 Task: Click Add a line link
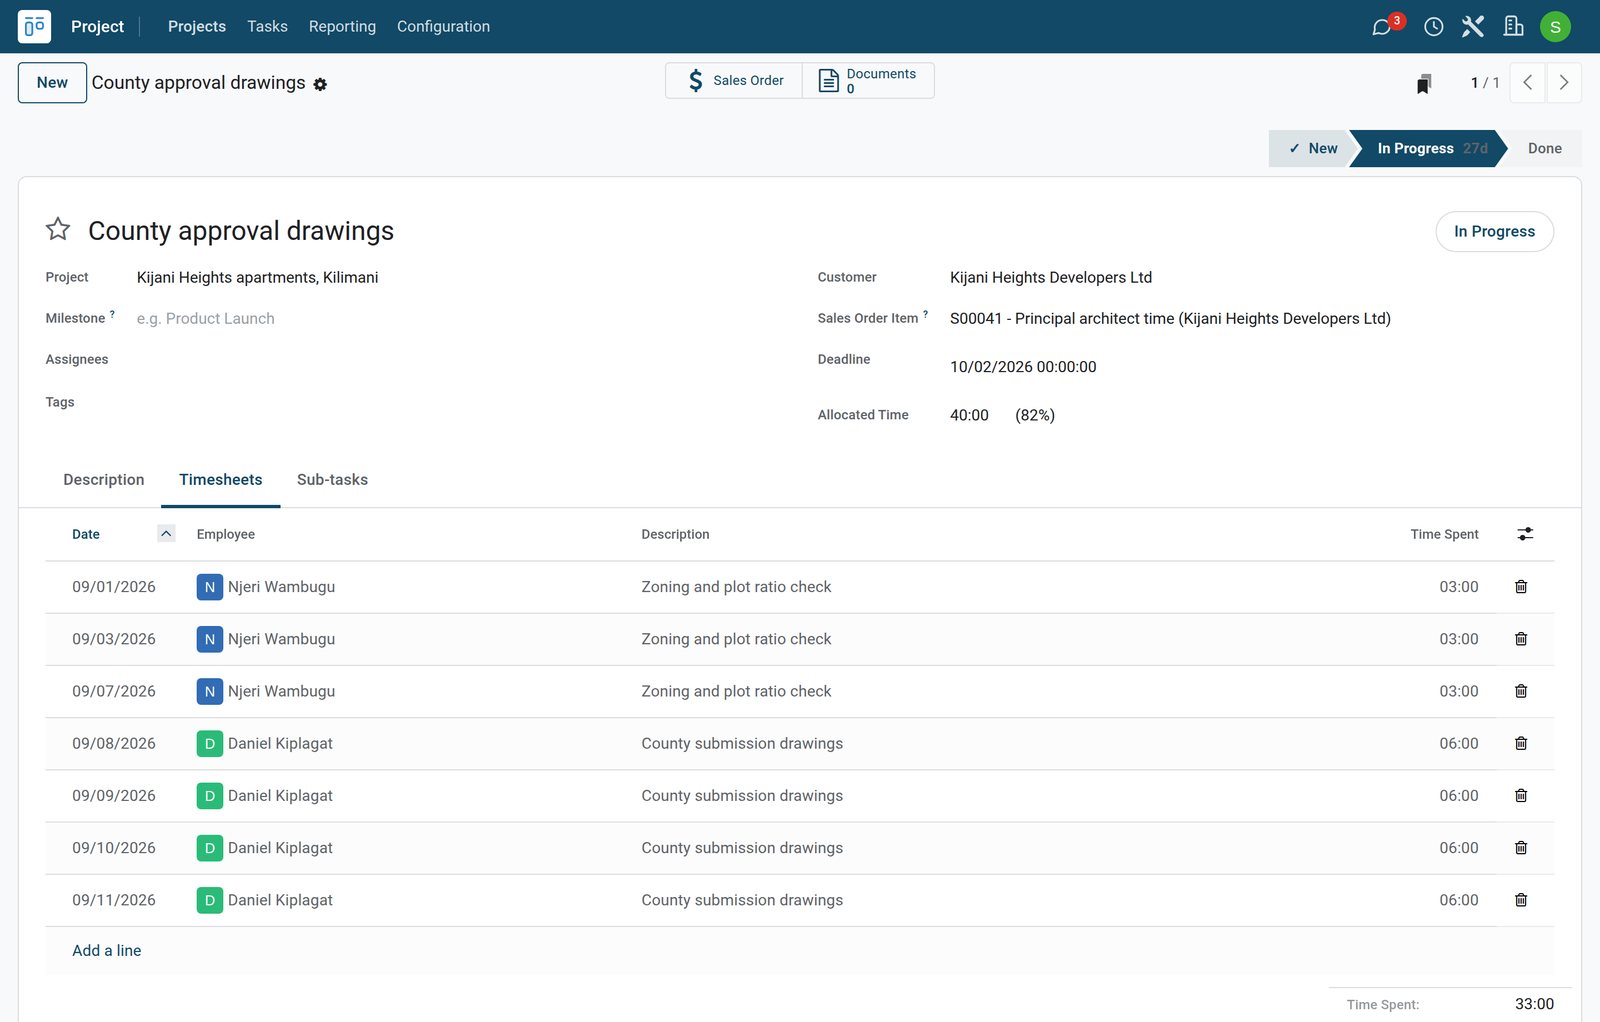pos(107,951)
